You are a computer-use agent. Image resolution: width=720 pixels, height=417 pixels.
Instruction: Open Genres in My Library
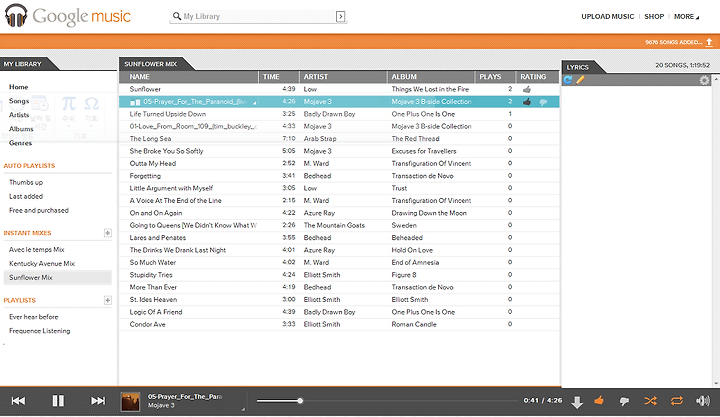pyautogui.click(x=21, y=143)
